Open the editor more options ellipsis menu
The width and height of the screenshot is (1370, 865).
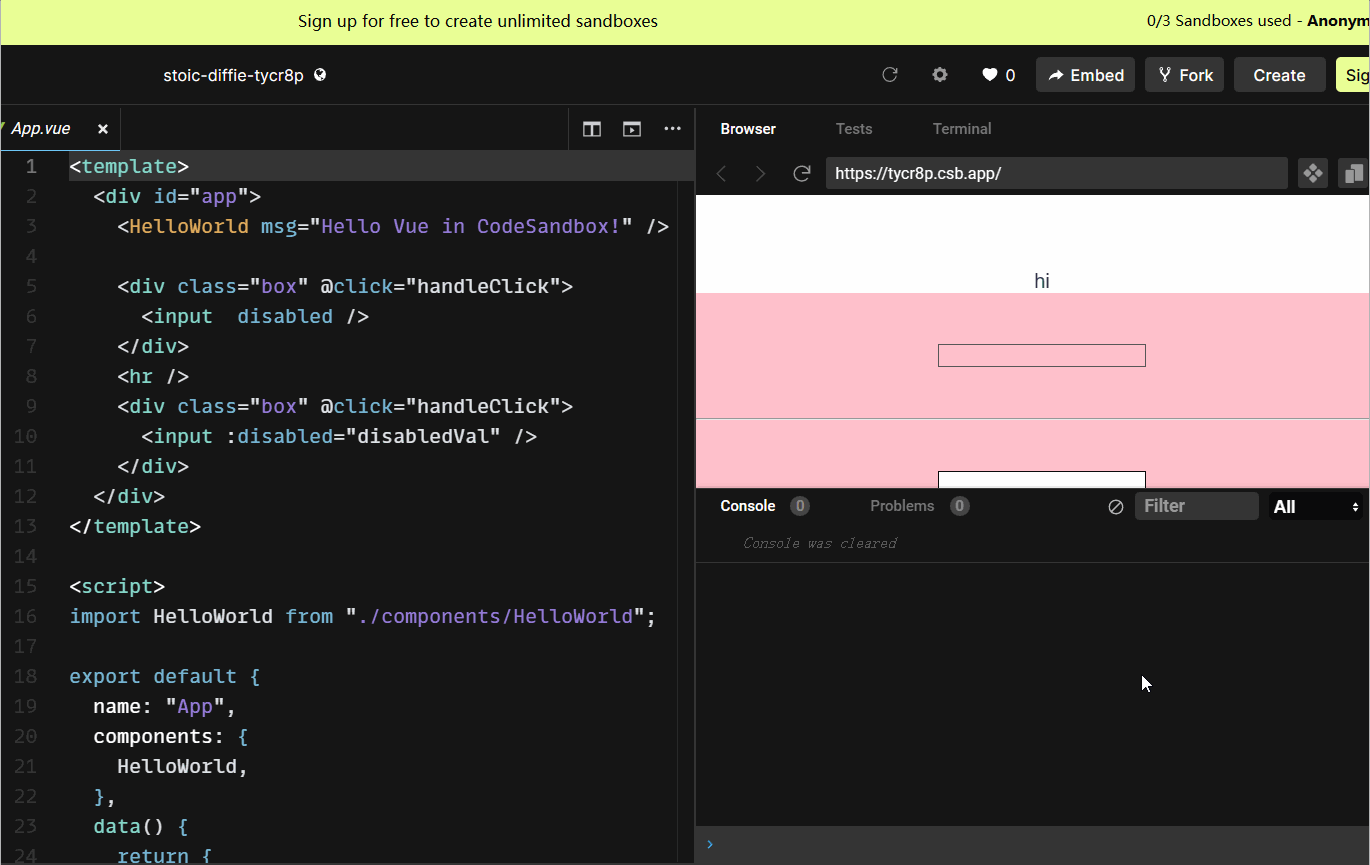pos(672,129)
